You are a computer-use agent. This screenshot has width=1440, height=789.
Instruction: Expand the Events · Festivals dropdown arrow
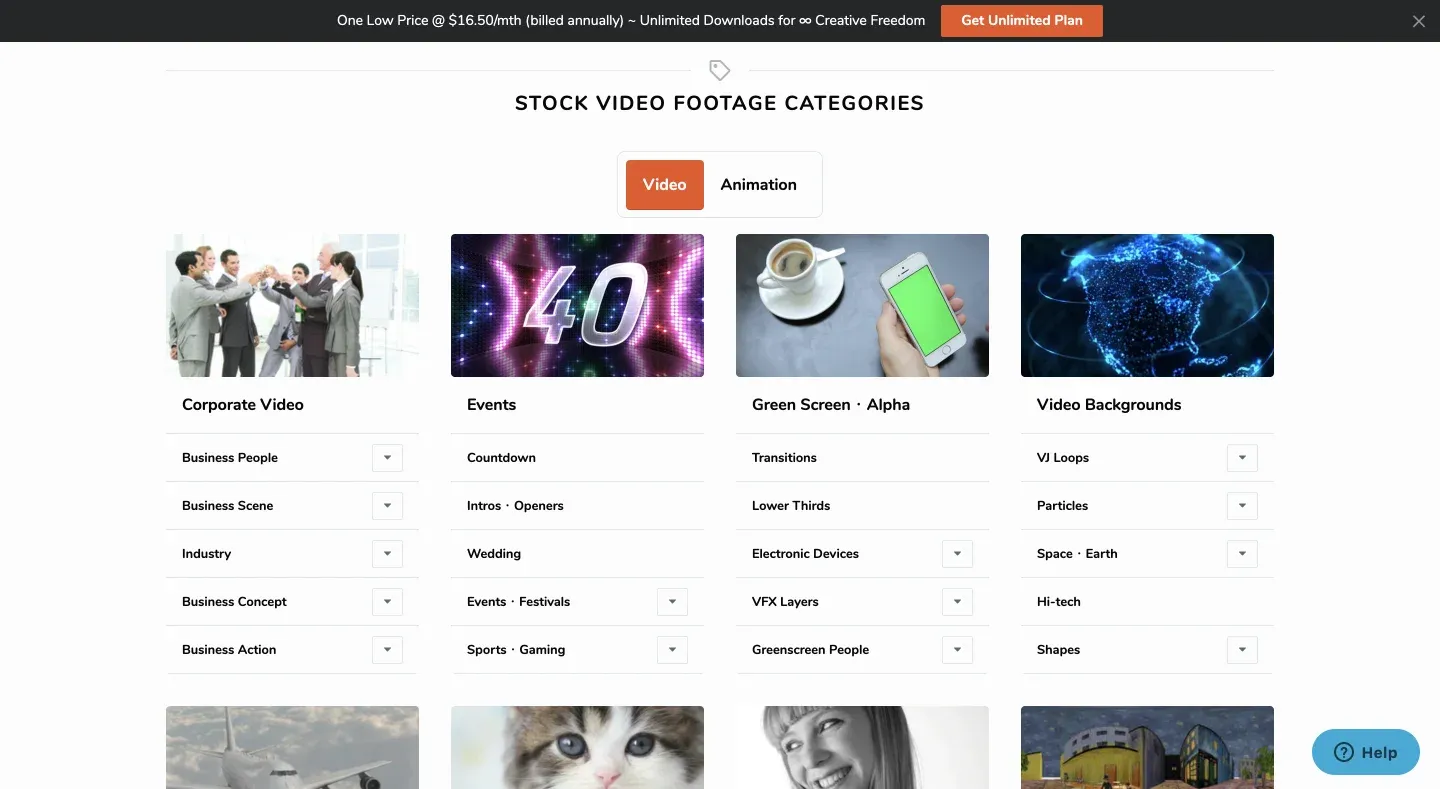pyautogui.click(x=672, y=602)
